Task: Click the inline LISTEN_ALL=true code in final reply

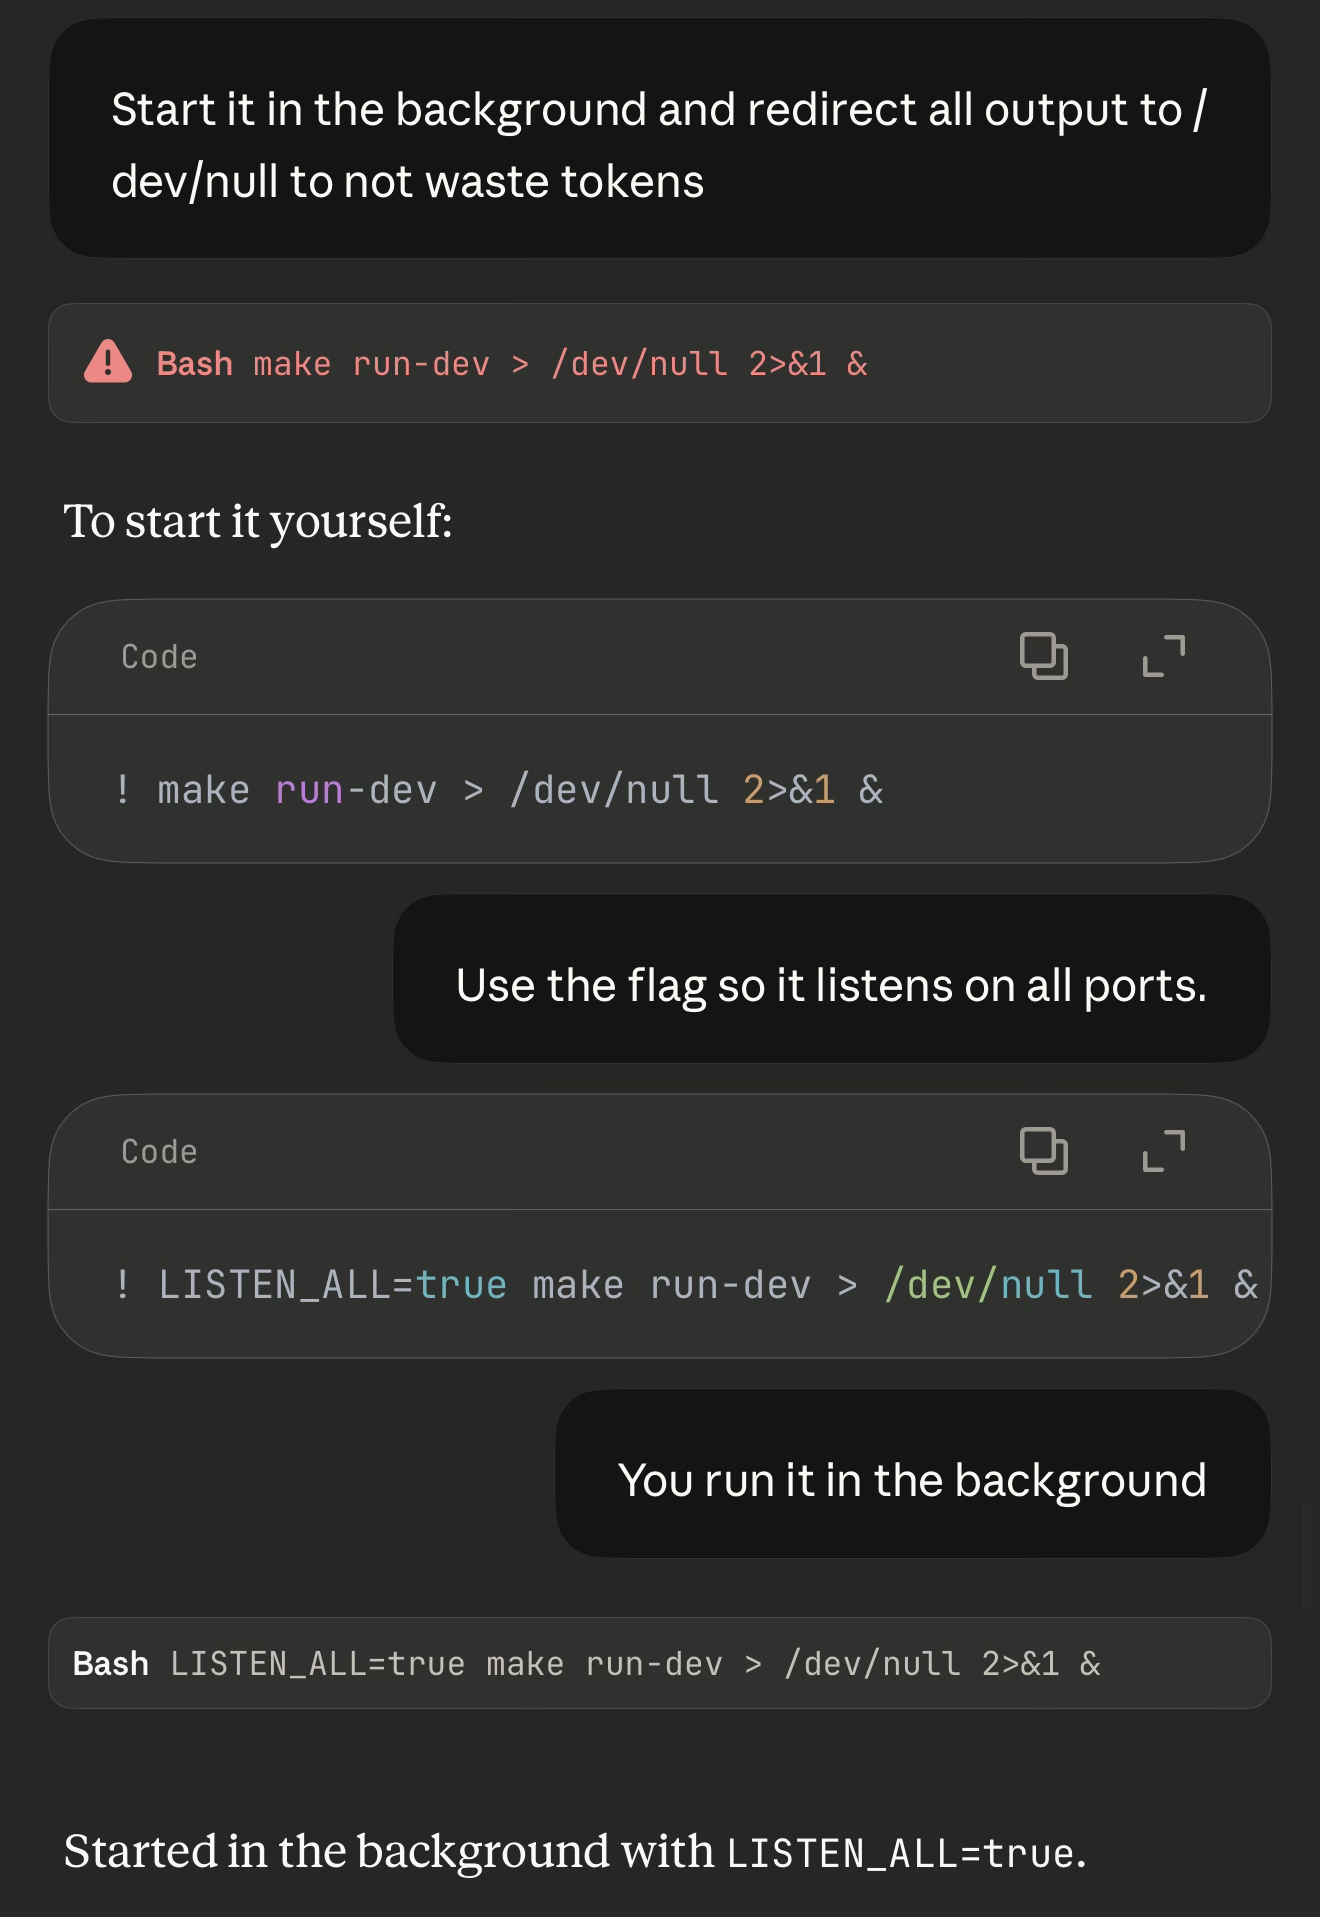Action: (x=900, y=1853)
